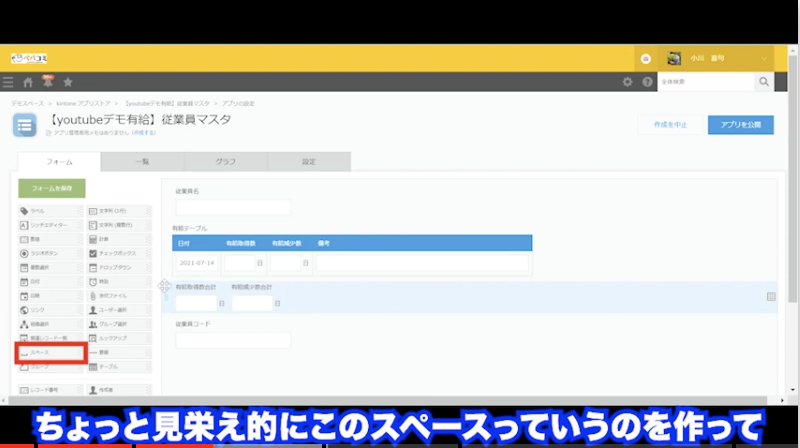This screenshot has height=448, width=800.
Task: Click the フォームを保存 button
Action: (x=51, y=188)
